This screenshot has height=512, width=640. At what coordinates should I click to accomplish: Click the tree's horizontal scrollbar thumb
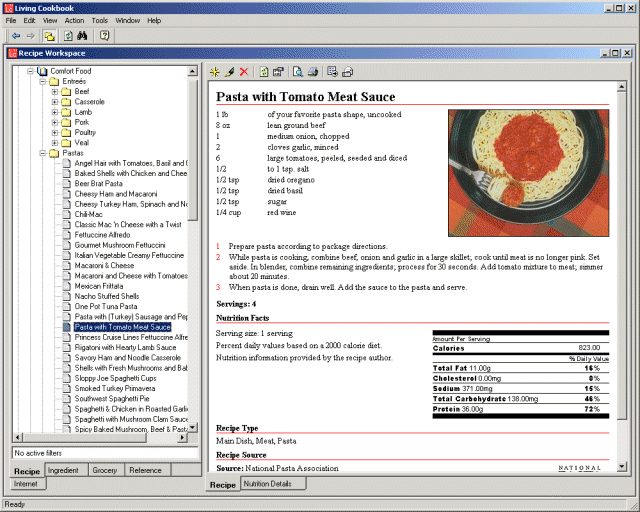[x=85, y=437]
